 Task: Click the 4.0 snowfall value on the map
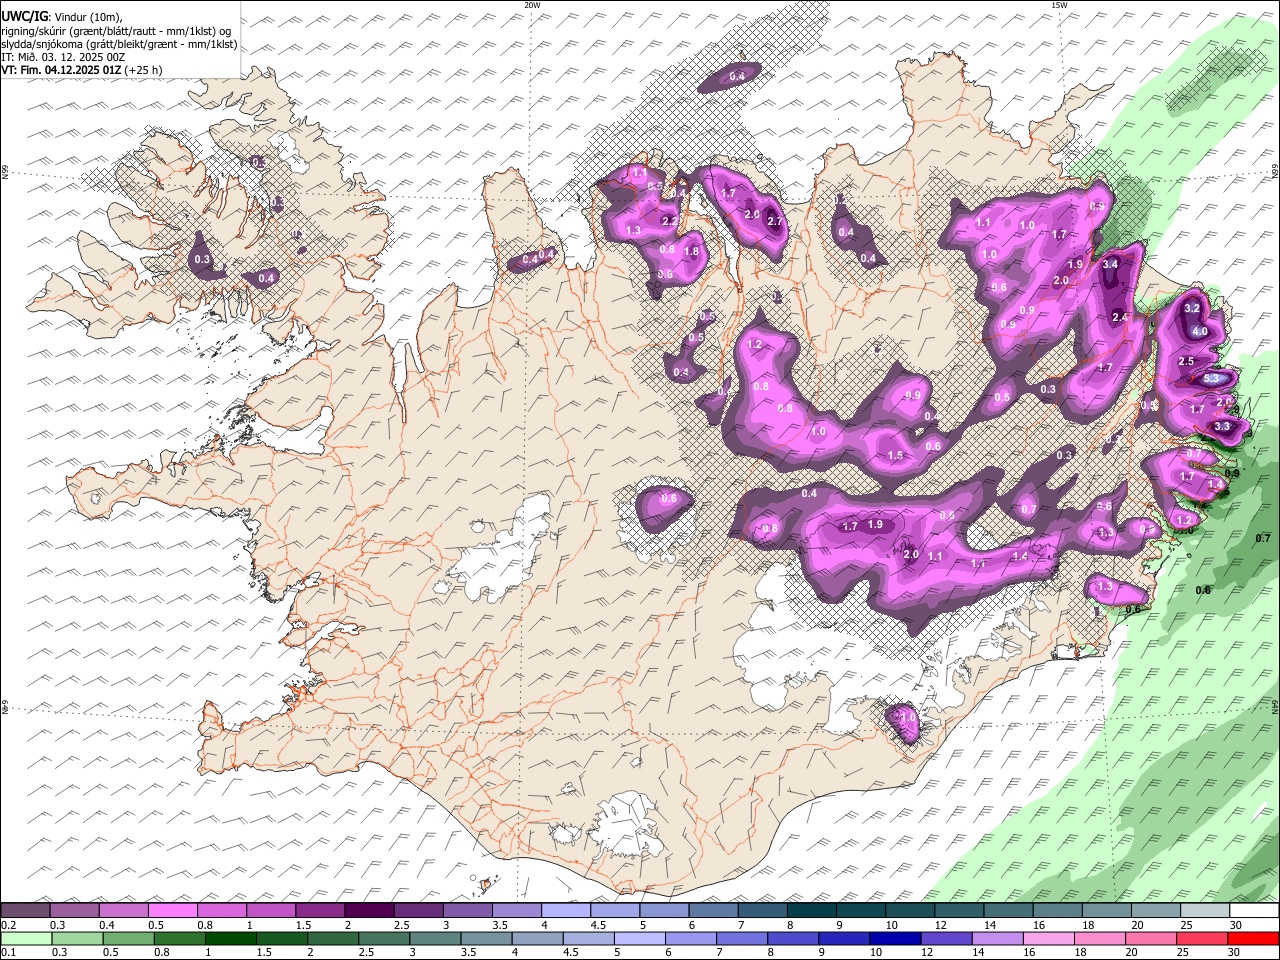pos(1200,332)
